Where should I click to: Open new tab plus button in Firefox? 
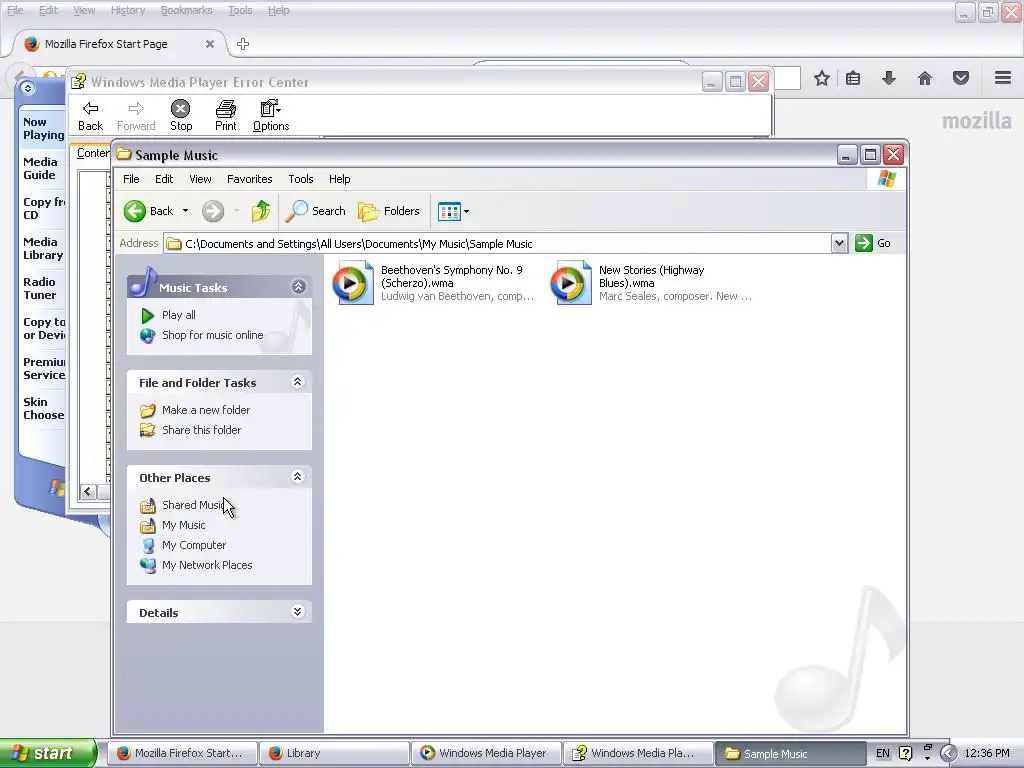243,44
